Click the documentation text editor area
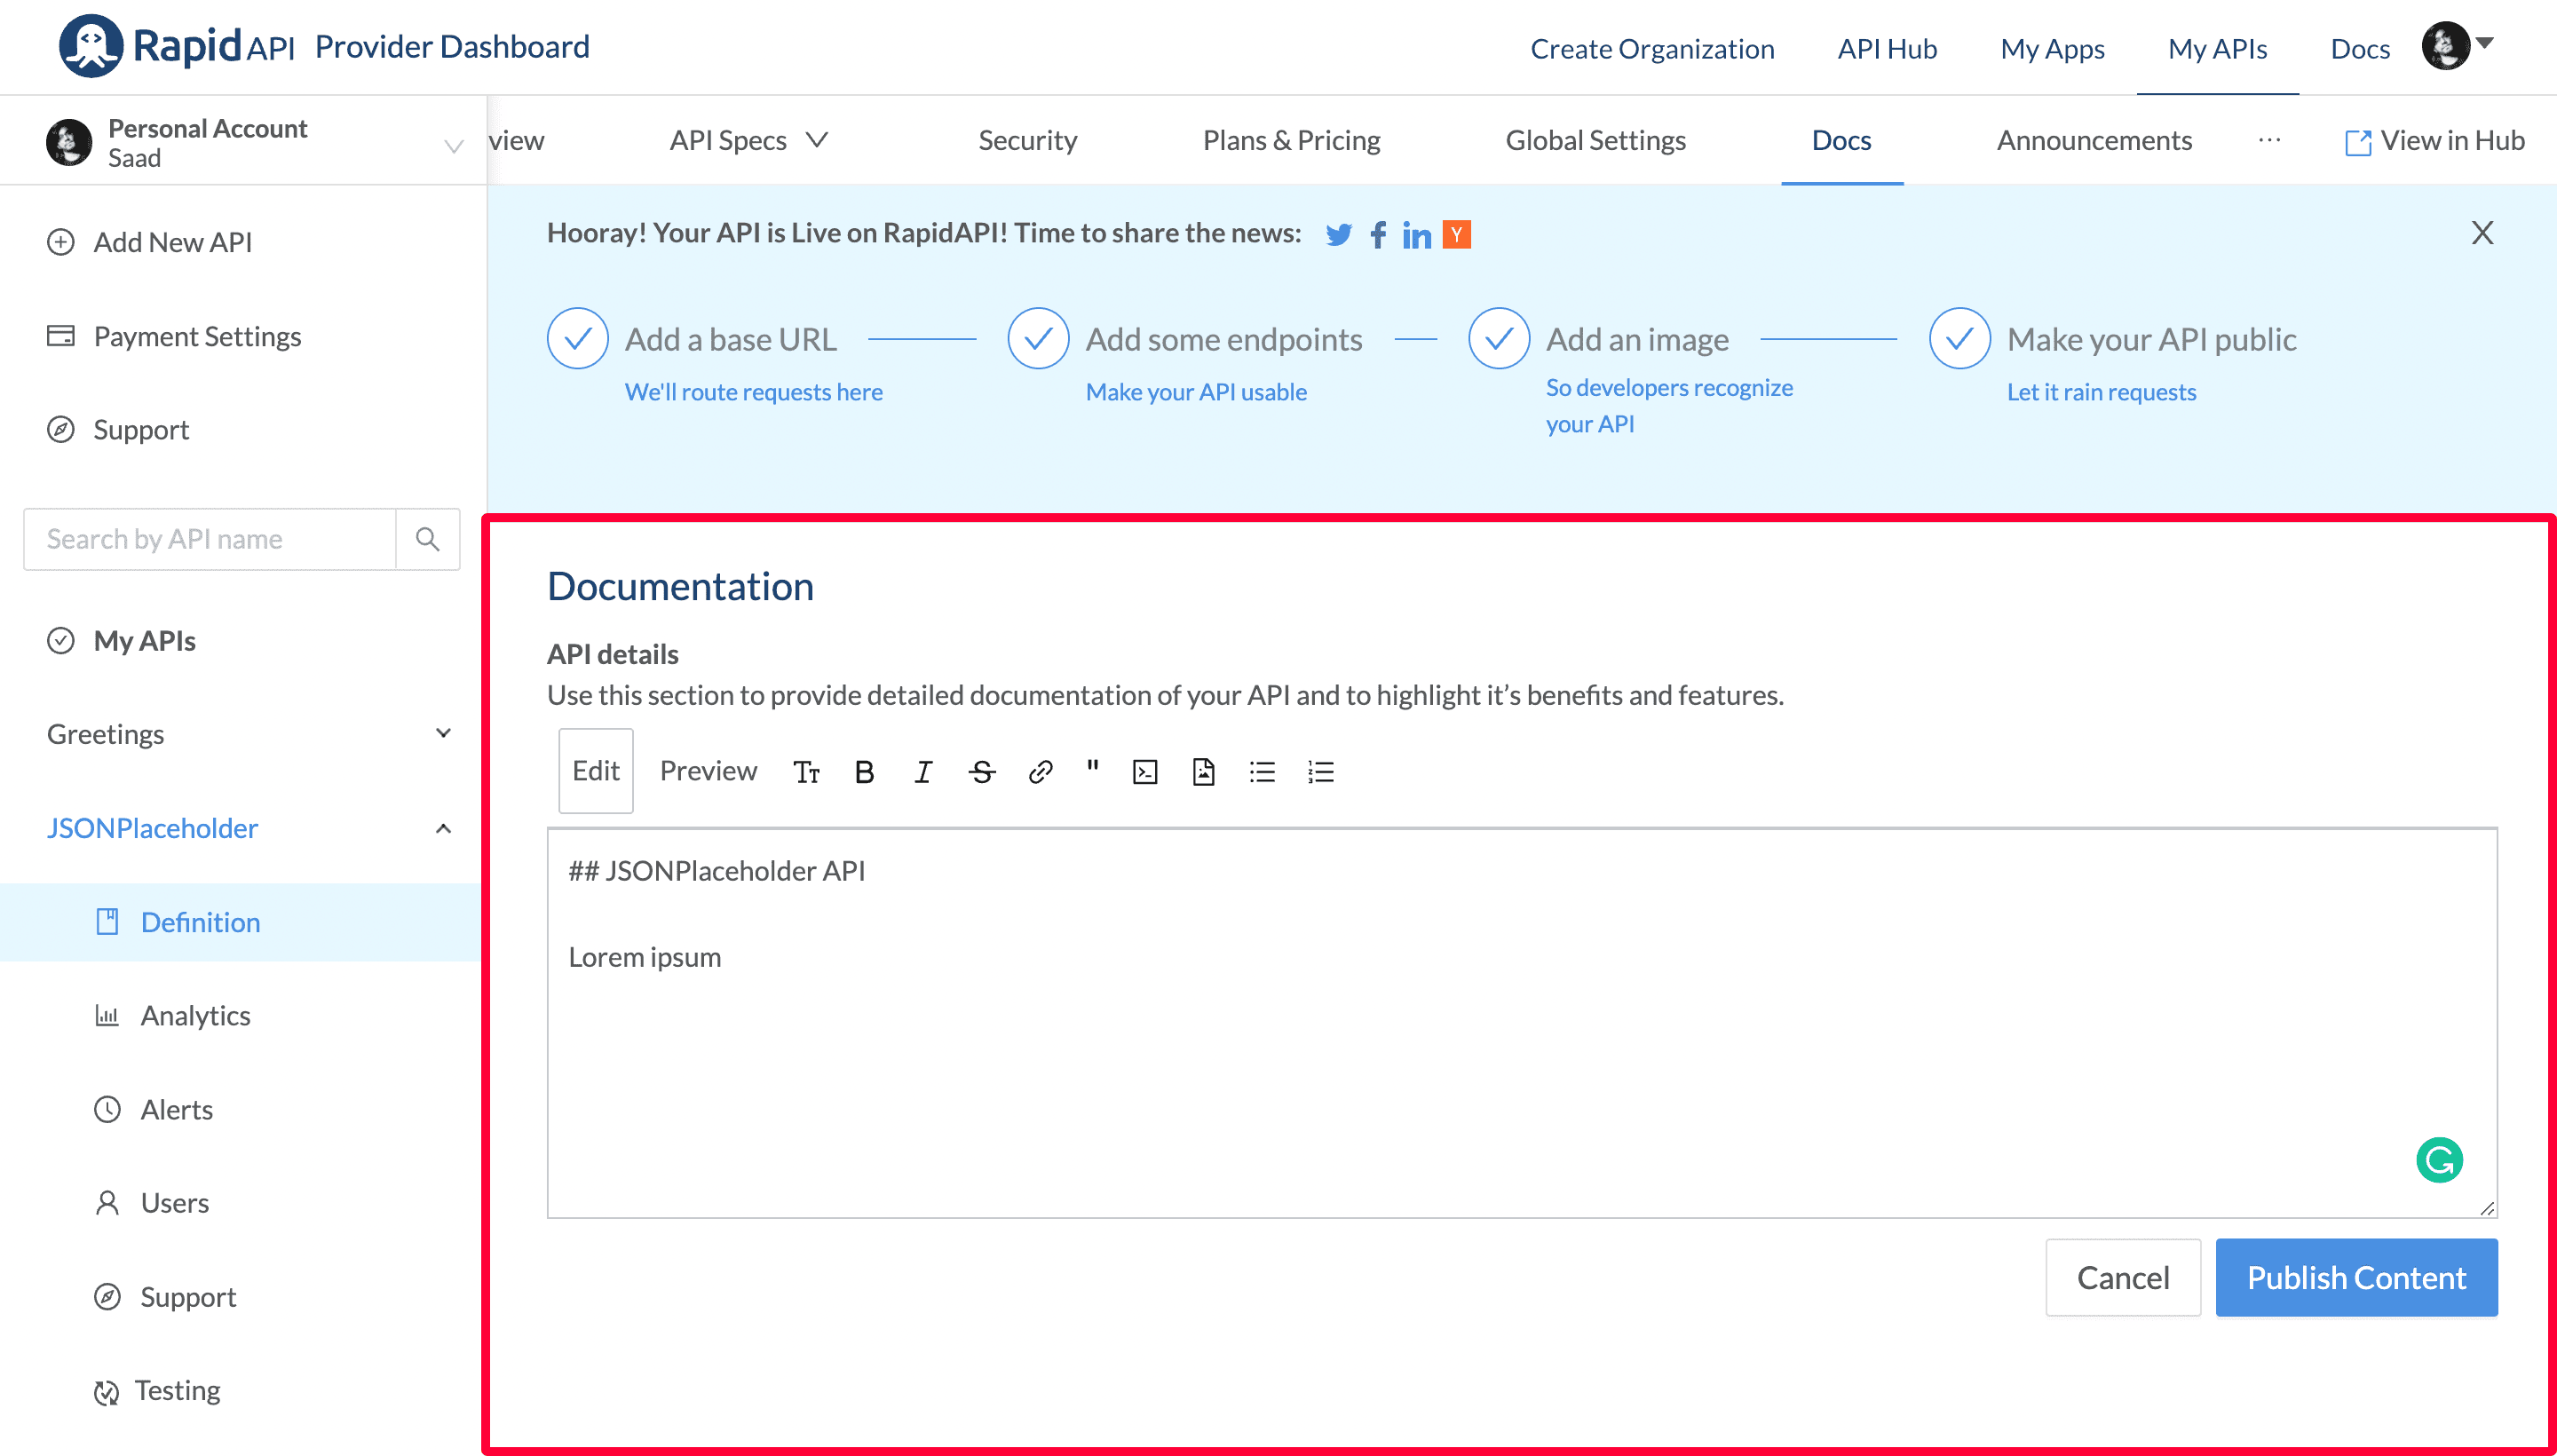Viewport: 2557px width, 1456px height. tap(1522, 1023)
